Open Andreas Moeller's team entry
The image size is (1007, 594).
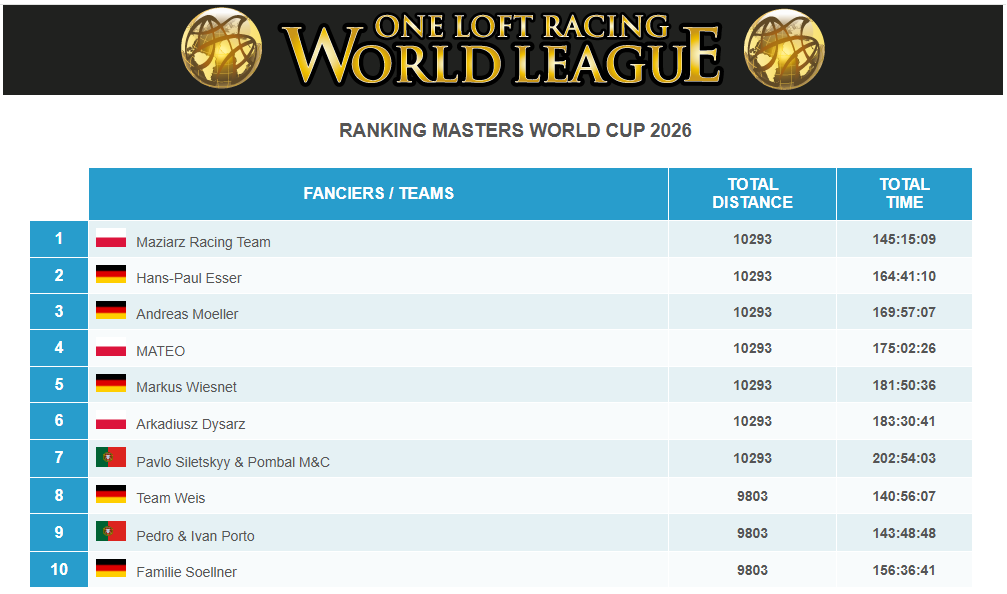[x=187, y=314]
